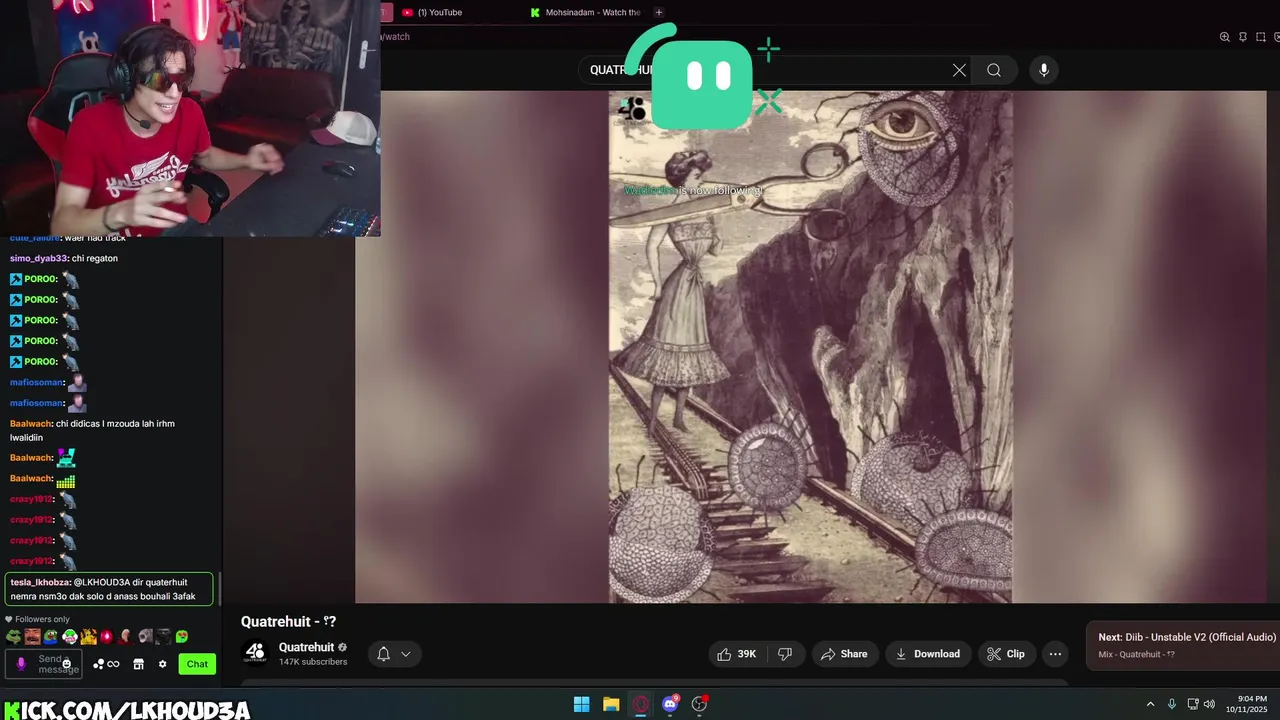Click the simo_dyab33 username in chat
Image resolution: width=1280 pixels, height=720 pixels.
click(38, 258)
